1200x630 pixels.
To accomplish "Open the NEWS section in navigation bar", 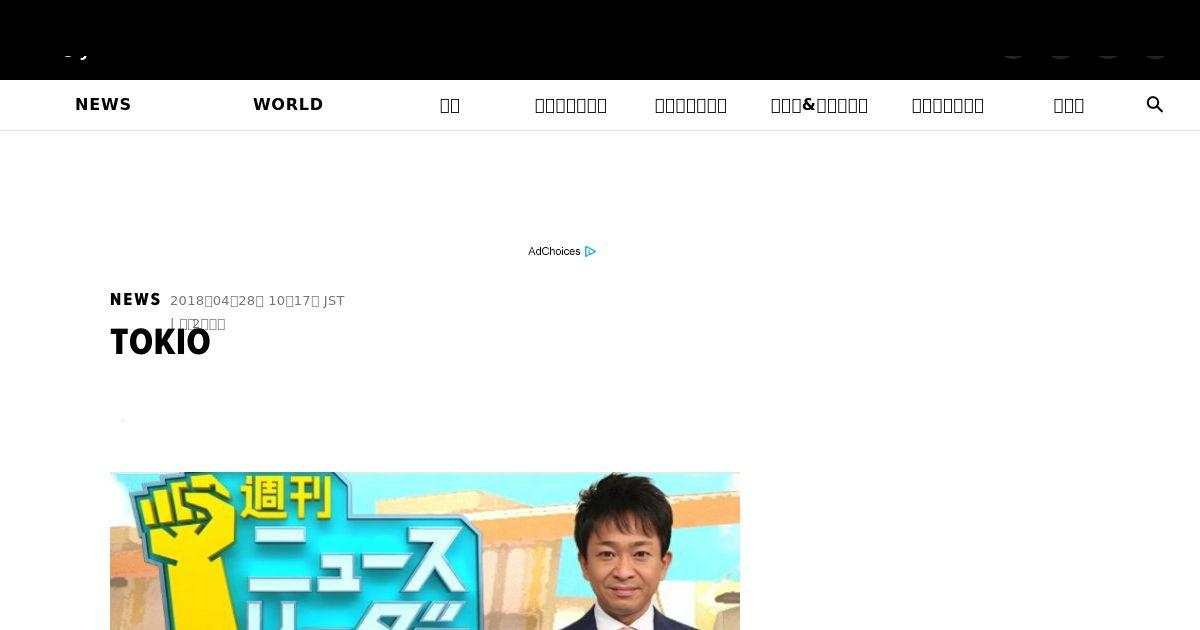I will click(x=103, y=105).
